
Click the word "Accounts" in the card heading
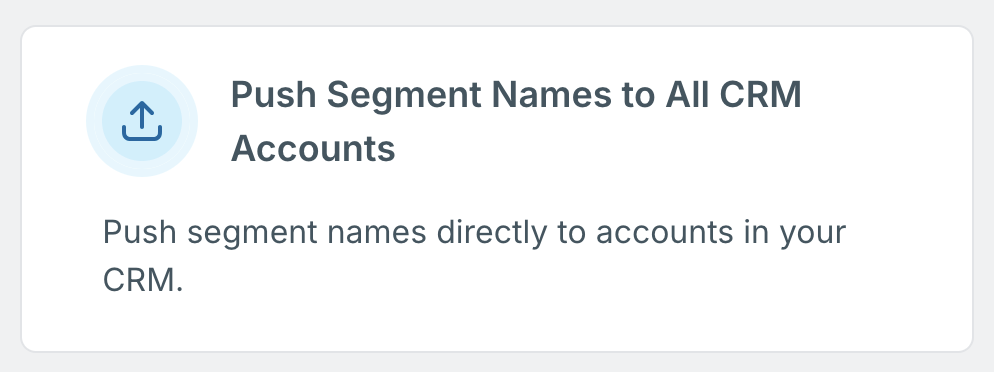(x=313, y=149)
